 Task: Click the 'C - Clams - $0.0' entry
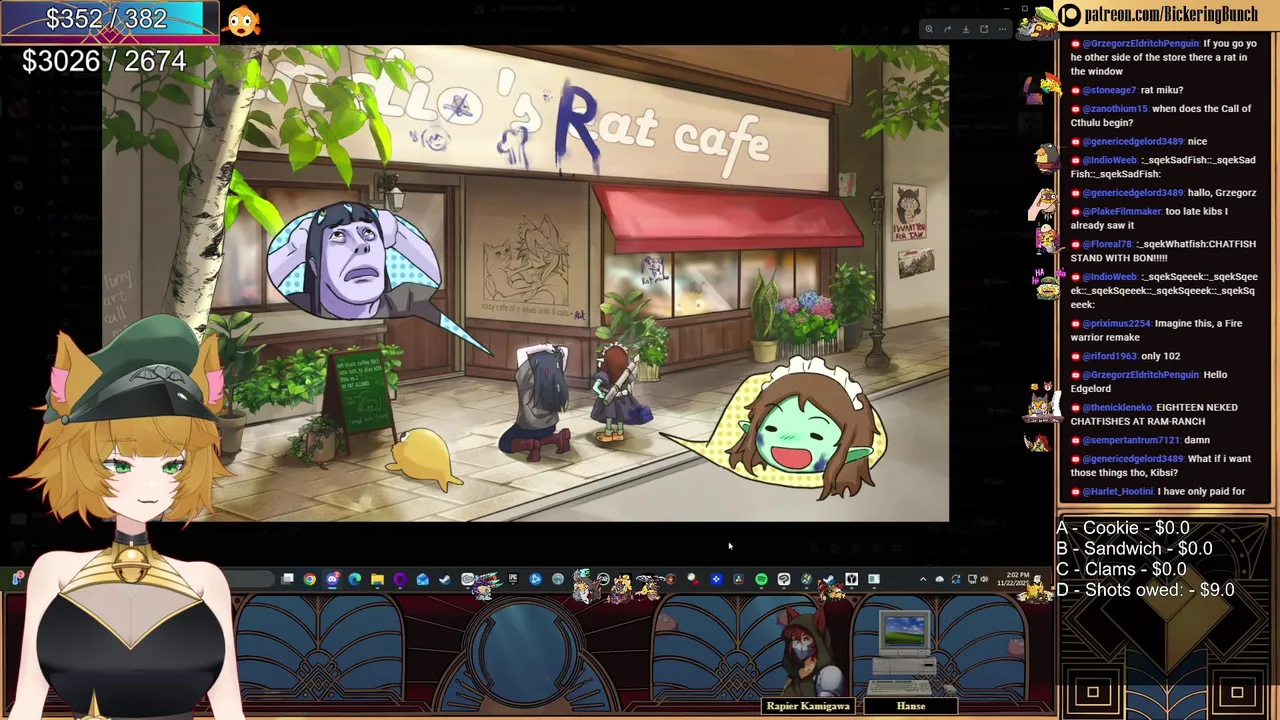(x=1121, y=570)
